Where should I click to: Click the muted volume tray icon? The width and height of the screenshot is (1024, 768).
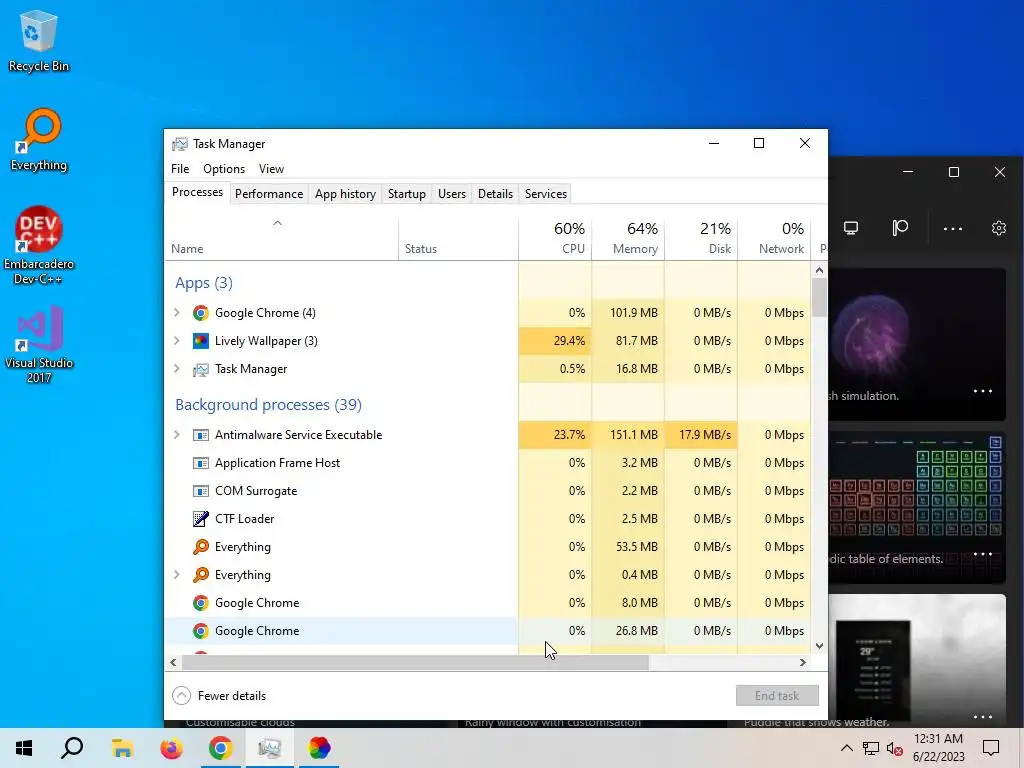pos(894,748)
